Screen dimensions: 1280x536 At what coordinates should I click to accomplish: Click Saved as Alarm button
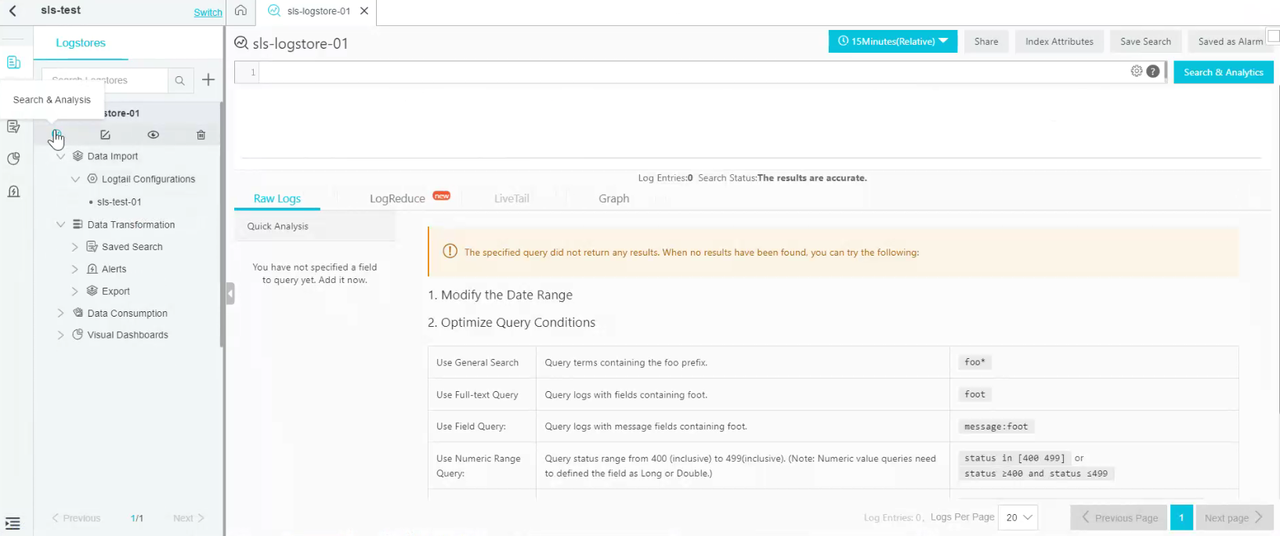coord(1230,41)
